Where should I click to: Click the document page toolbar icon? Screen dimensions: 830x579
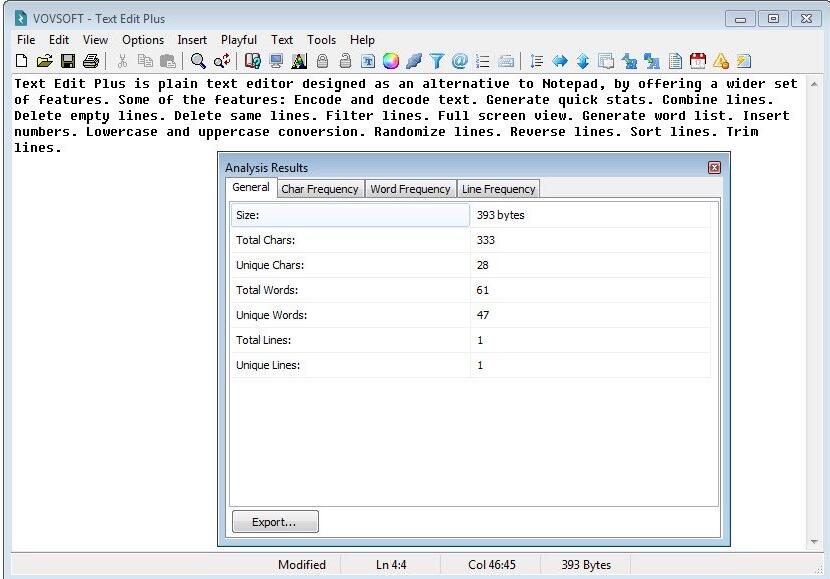(675, 61)
